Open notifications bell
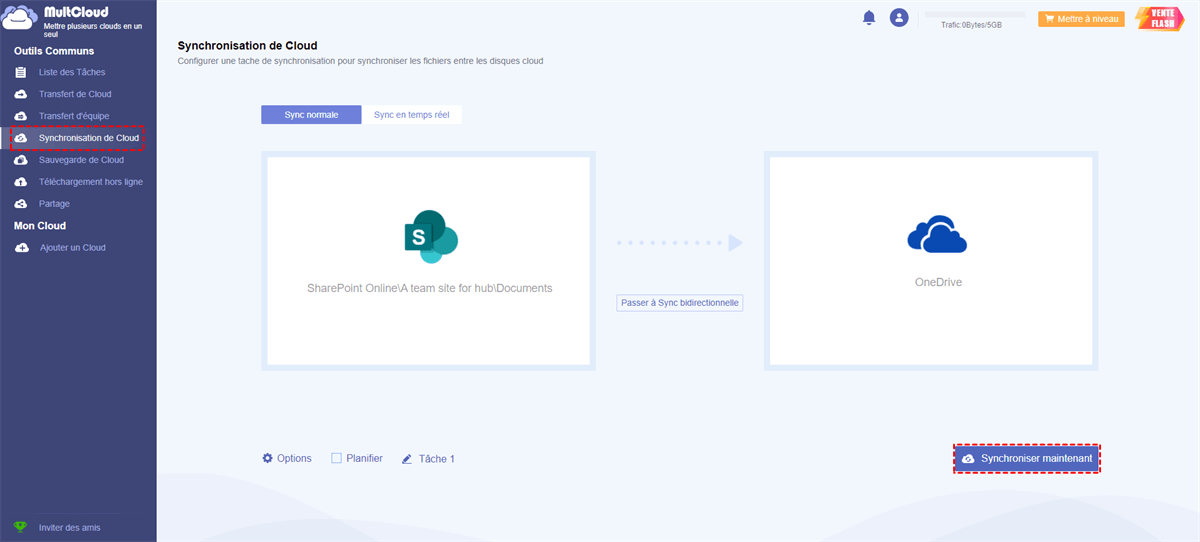The height and width of the screenshot is (542, 1200). click(x=869, y=18)
